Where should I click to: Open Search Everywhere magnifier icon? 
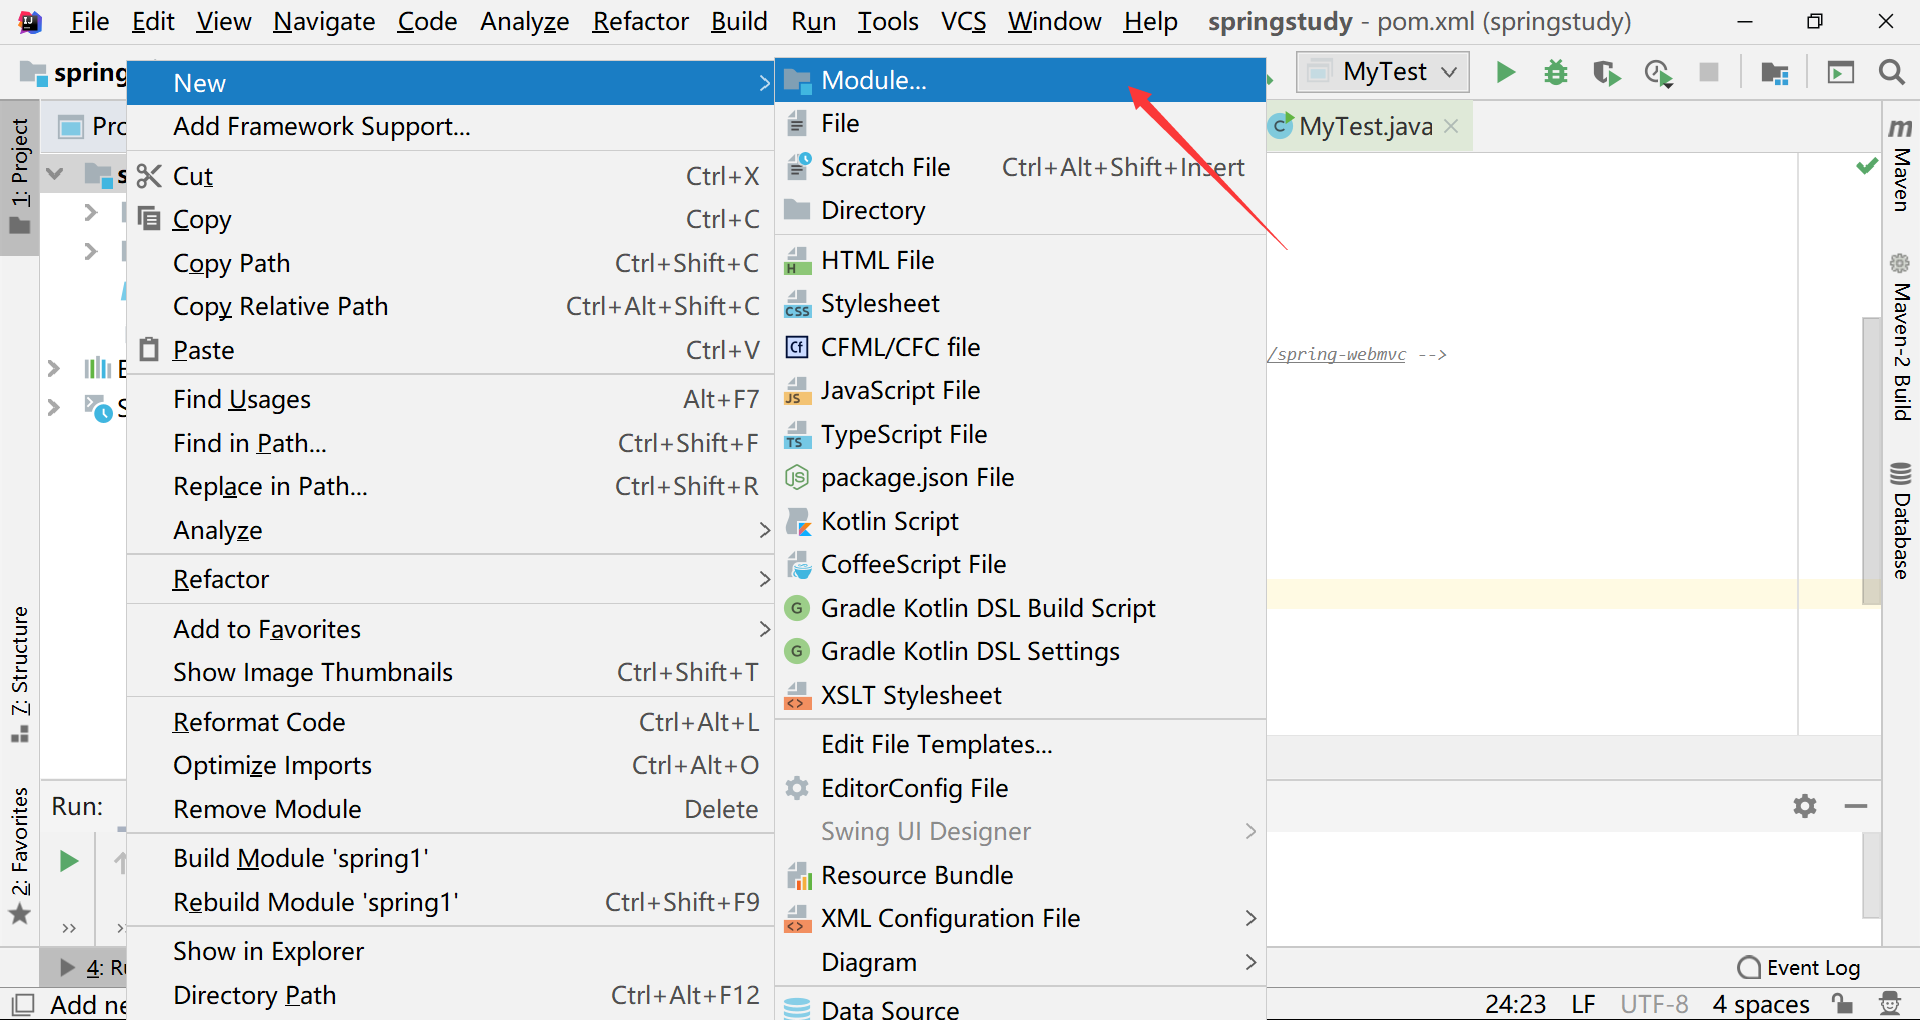point(1891,72)
